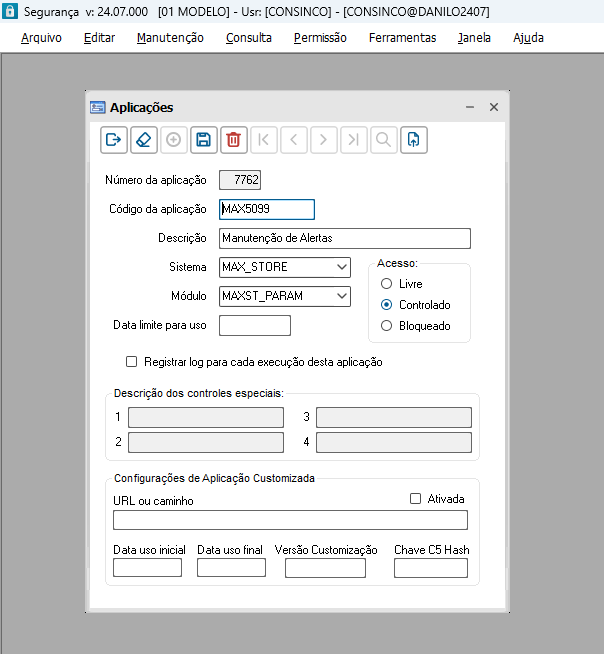Click the Data uso final field

click(x=232, y=568)
